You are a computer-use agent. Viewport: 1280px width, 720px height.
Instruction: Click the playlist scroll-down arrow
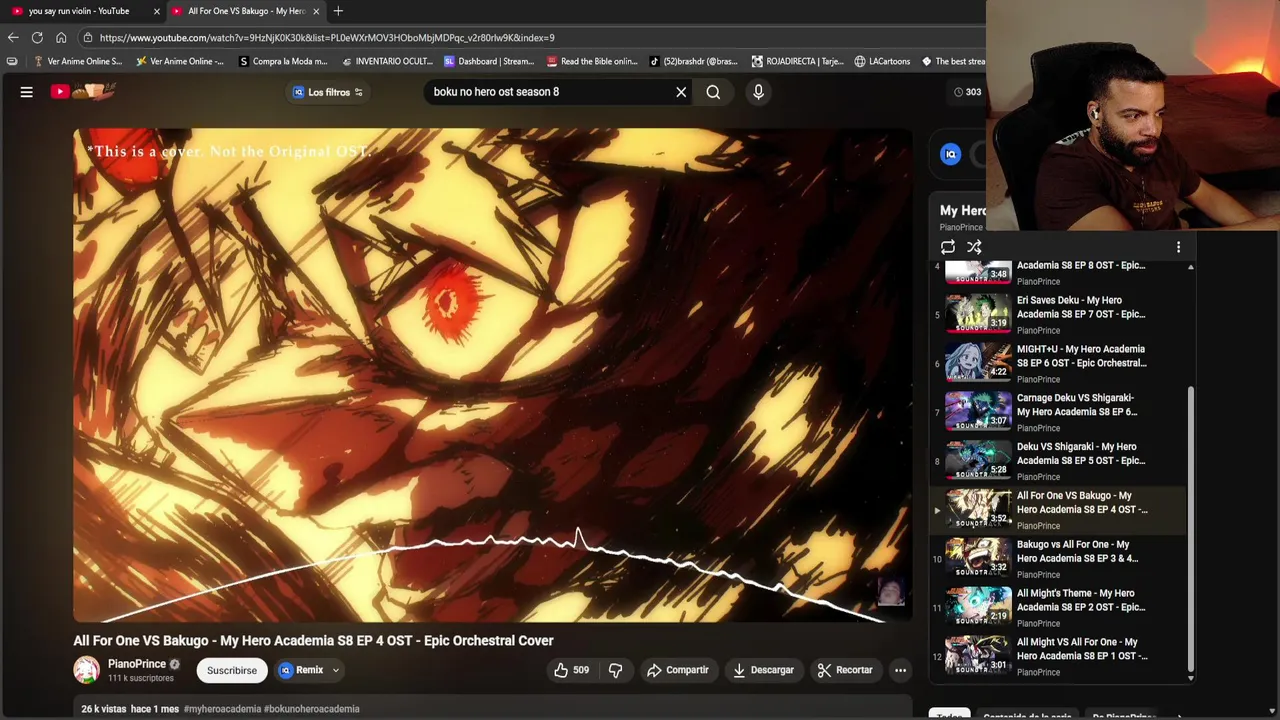[1190, 678]
